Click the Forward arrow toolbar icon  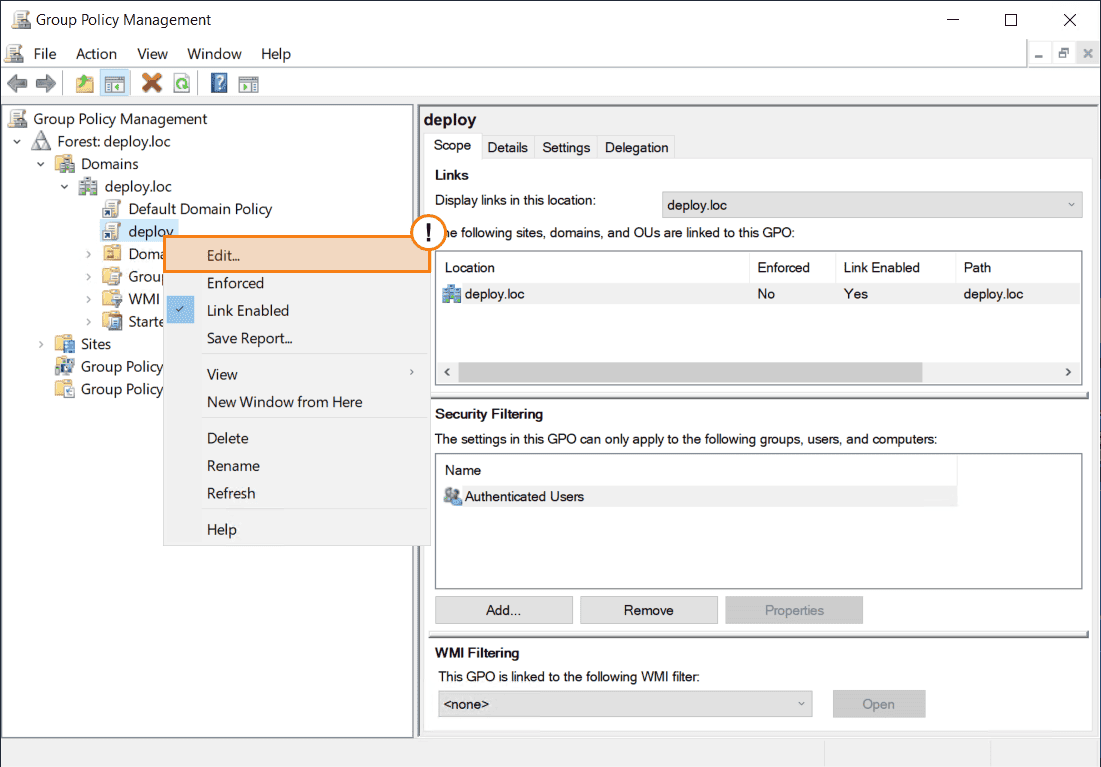(x=46, y=84)
